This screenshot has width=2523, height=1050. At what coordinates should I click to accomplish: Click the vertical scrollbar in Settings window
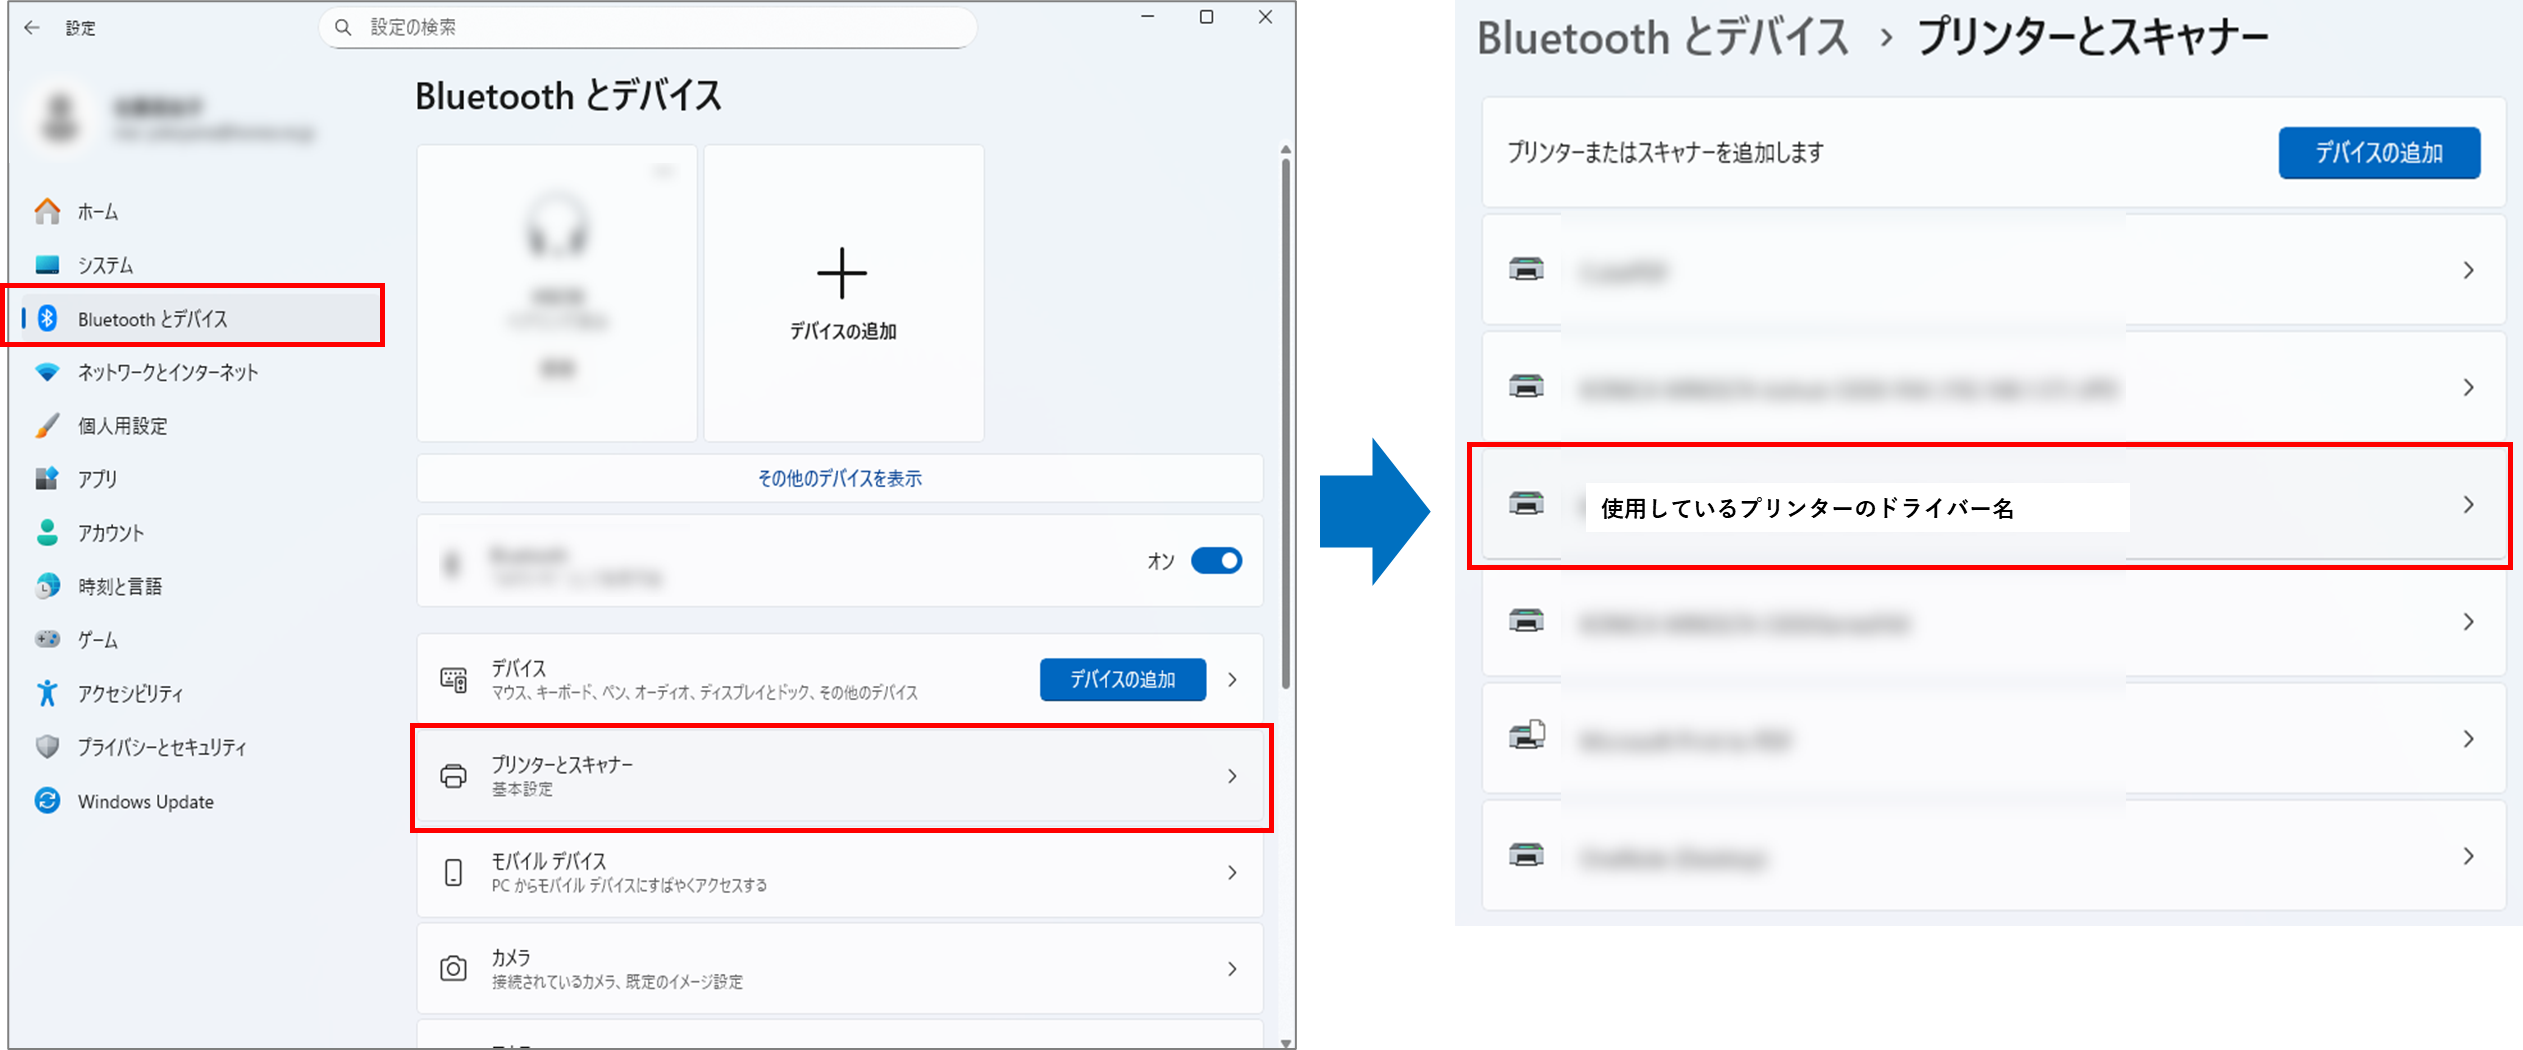click(1285, 420)
